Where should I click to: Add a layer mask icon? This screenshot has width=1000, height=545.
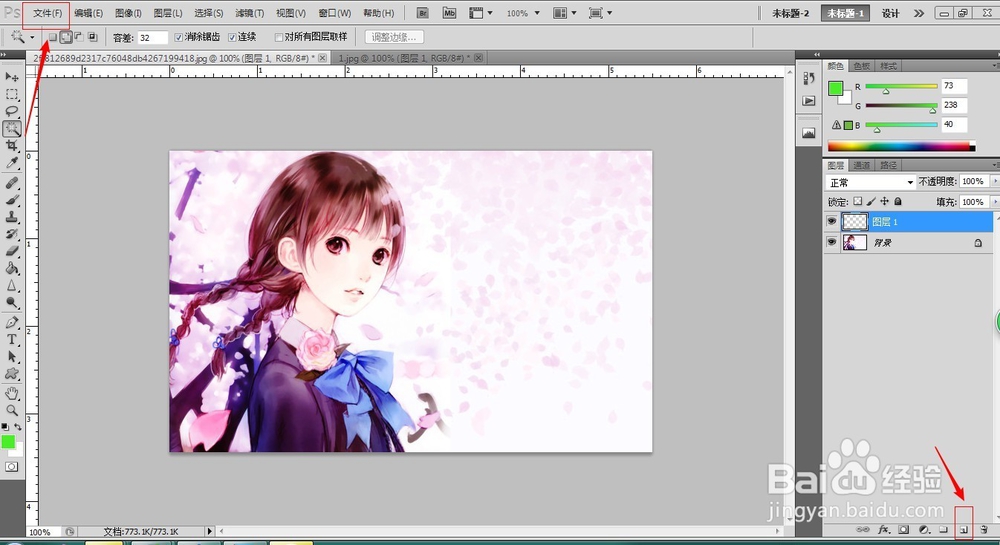pos(904,530)
